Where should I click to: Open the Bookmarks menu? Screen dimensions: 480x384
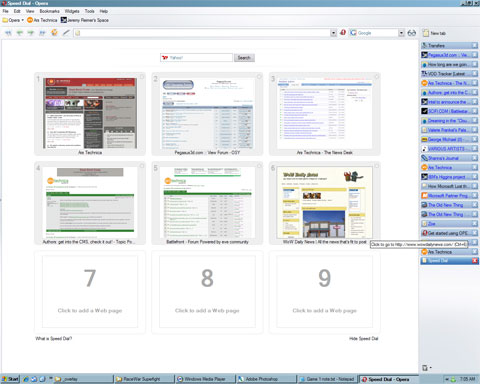49,11
